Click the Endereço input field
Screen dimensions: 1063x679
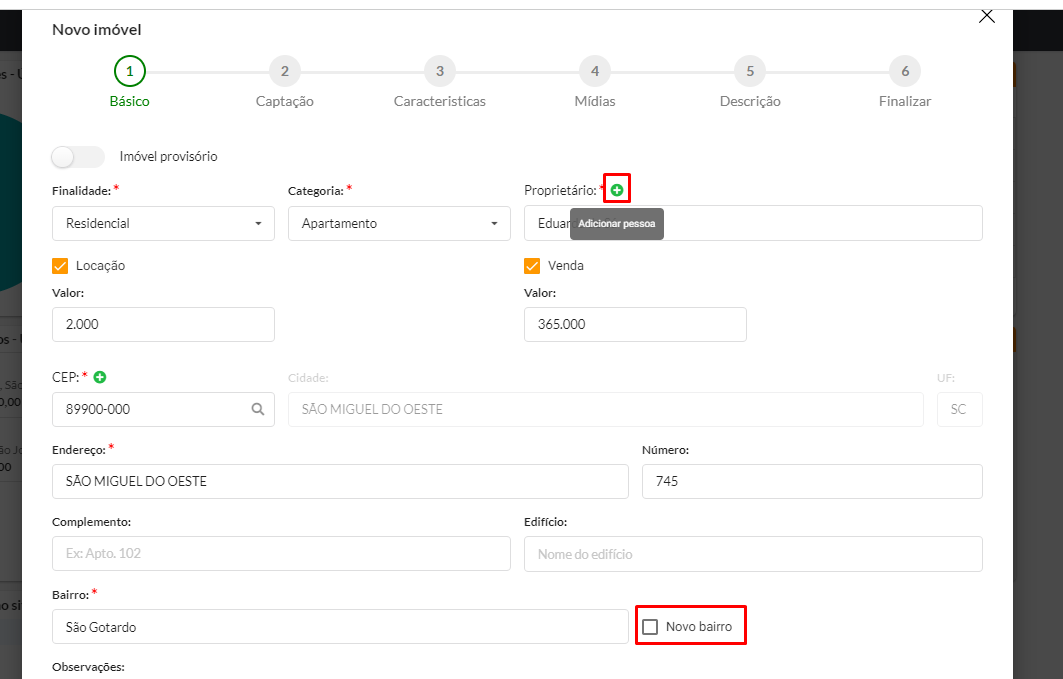pos(340,481)
